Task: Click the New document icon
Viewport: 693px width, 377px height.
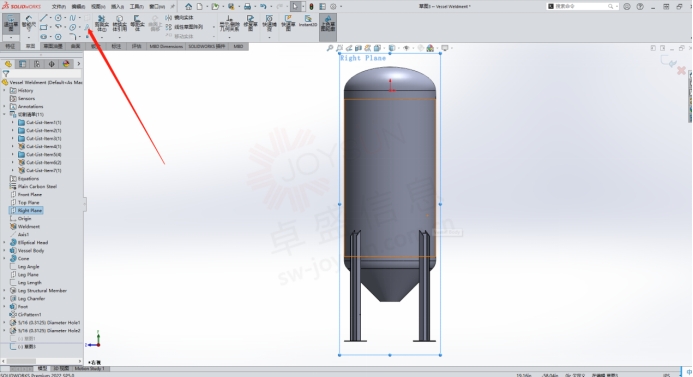Action: (200, 7)
